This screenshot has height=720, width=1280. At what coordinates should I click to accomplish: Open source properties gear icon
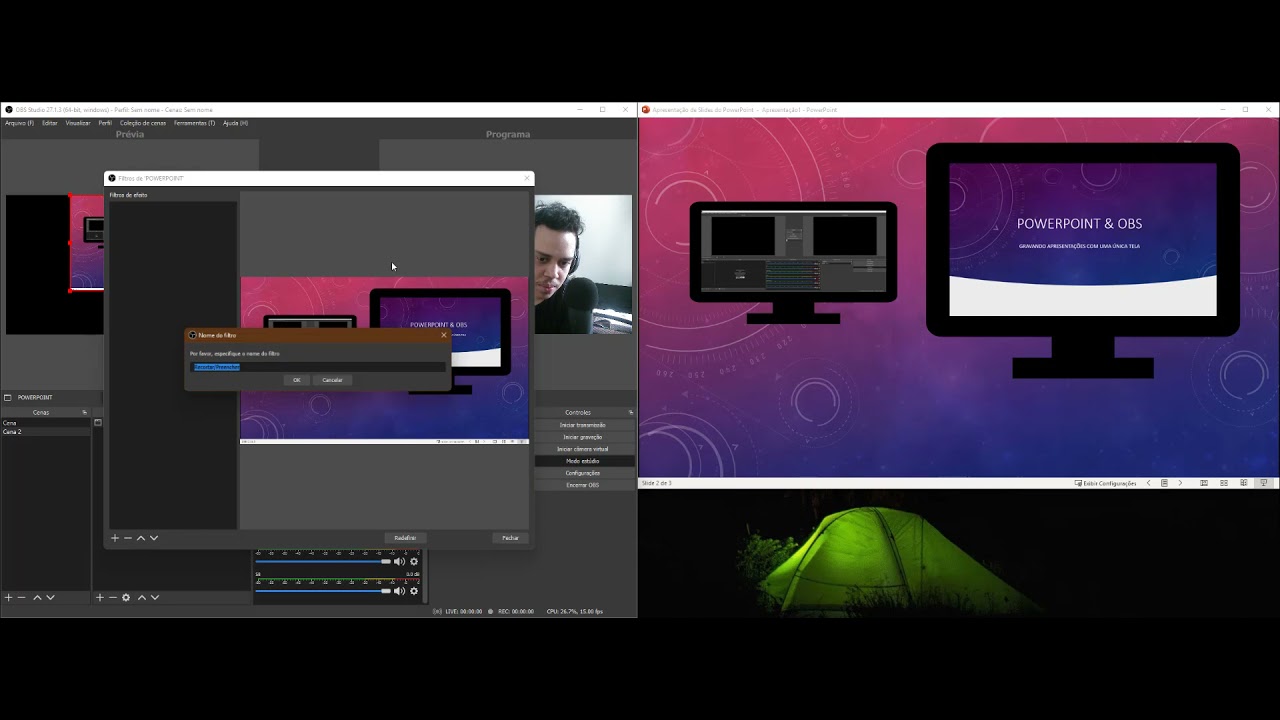(126, 597)
